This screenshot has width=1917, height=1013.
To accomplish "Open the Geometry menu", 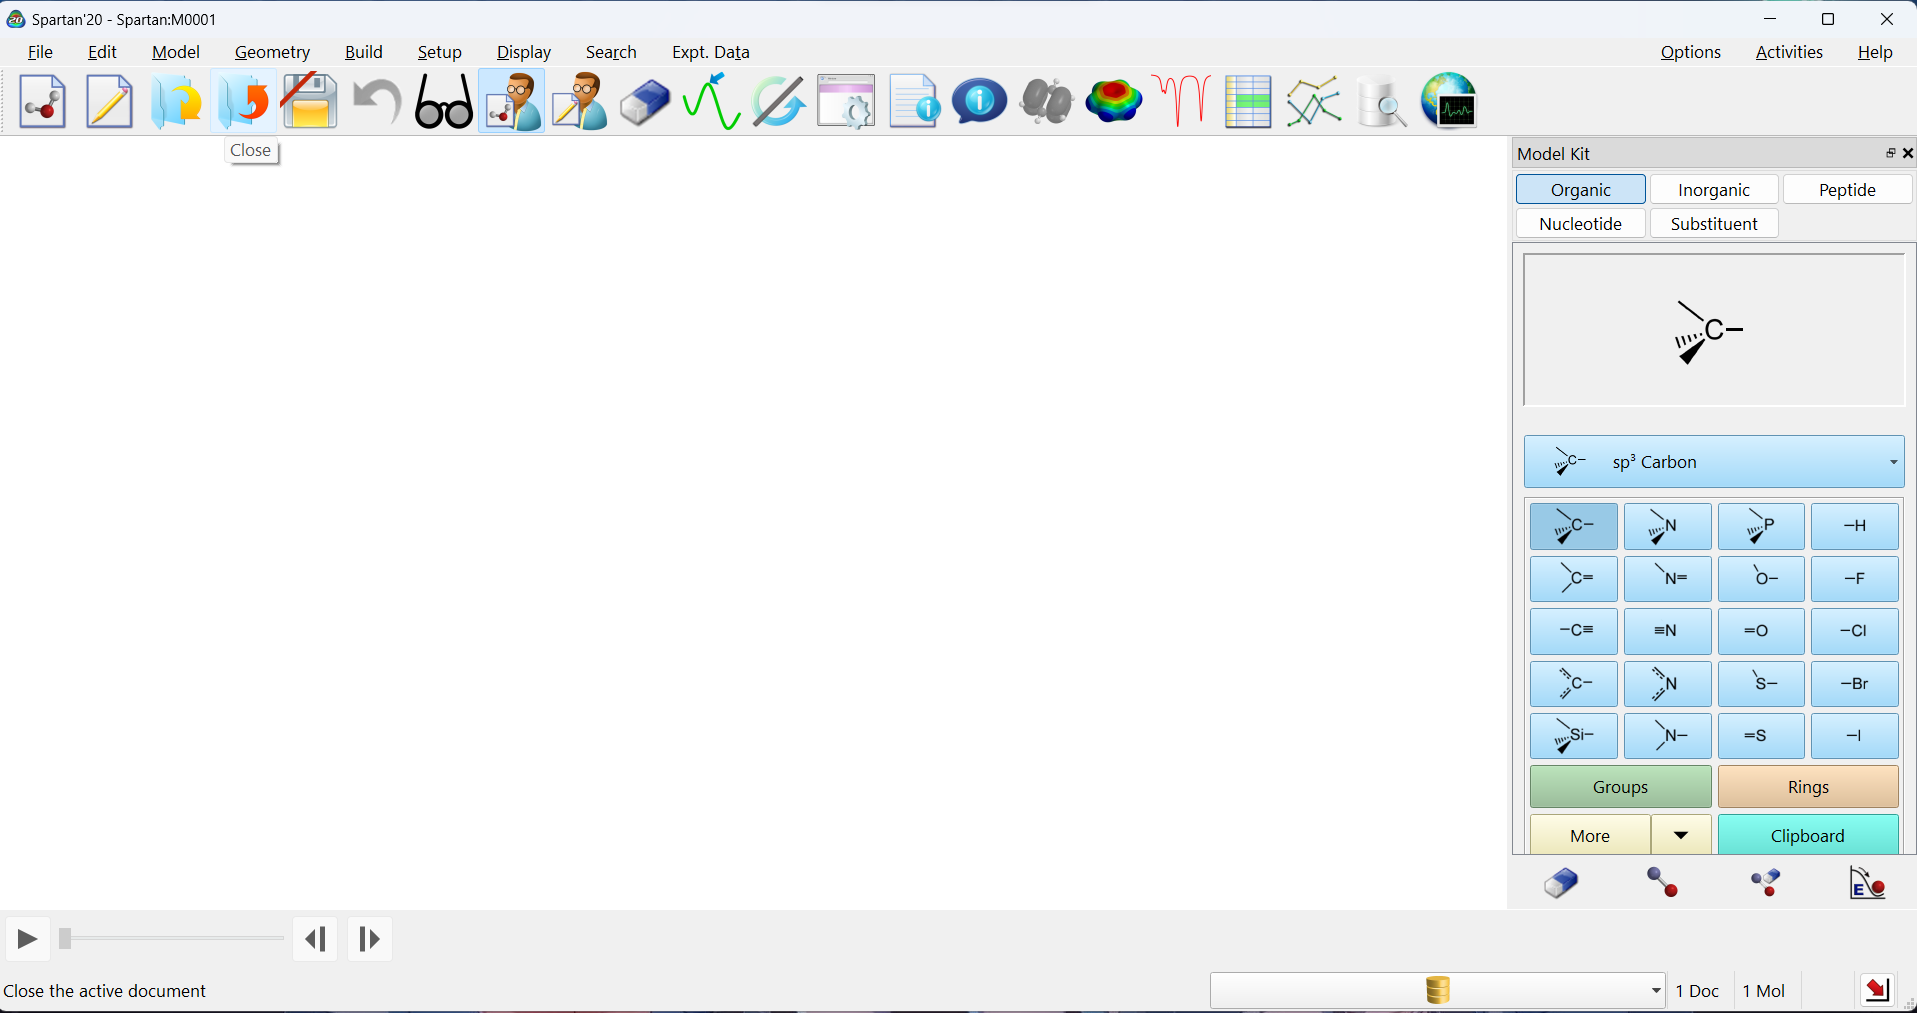I will (x=272, y=52).
